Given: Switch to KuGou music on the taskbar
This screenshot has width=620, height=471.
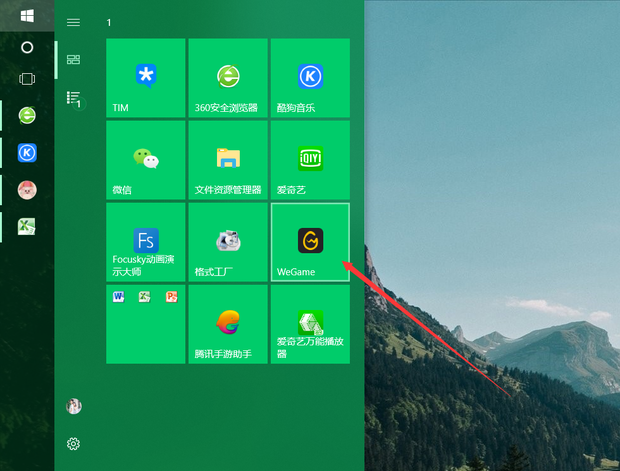Looking at the screenshot, I should click(x=27, y=153).
